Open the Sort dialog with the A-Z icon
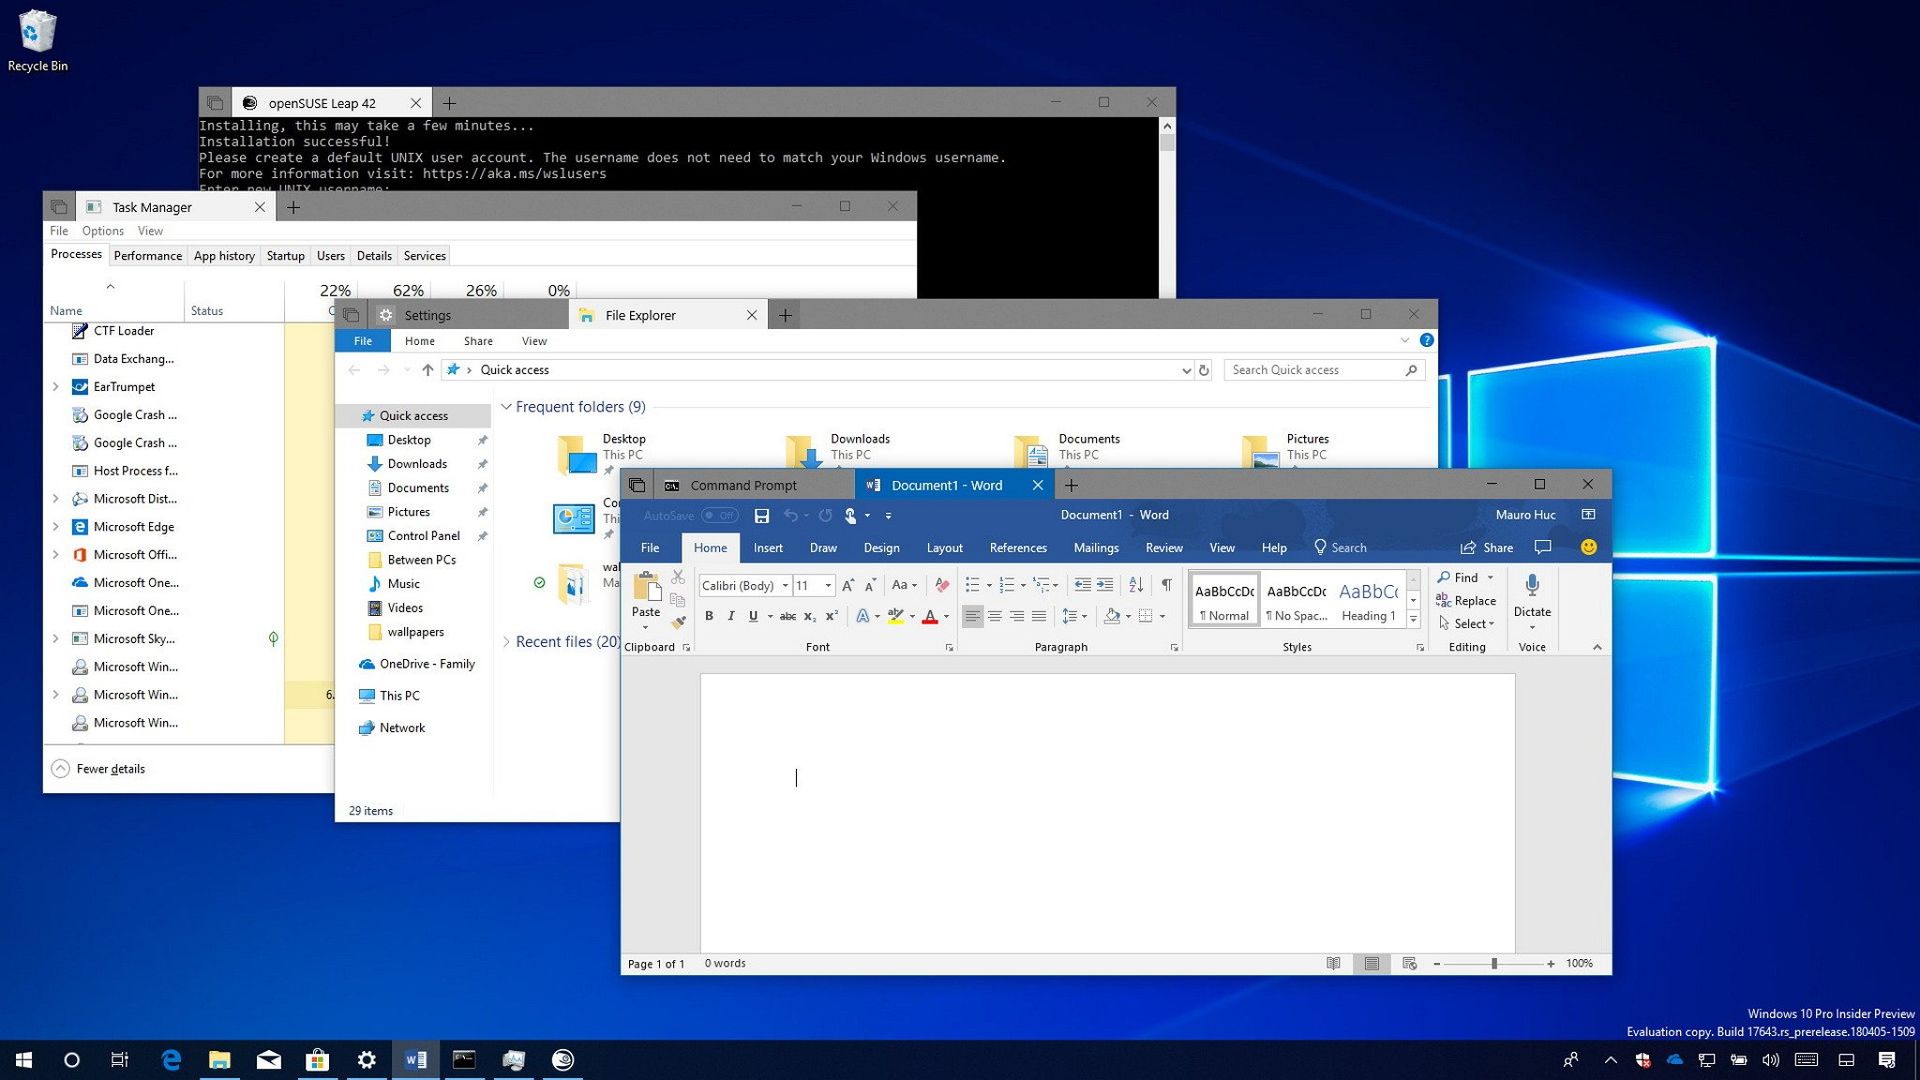Image resolution: width=1920 pixels, height=1080 pixels. pos(1135,585)
